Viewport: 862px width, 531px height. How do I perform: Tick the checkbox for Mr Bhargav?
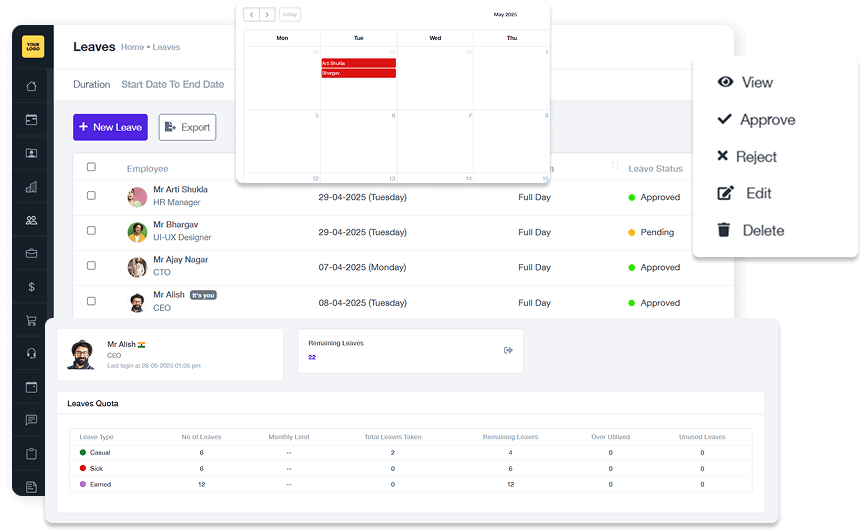coord(91,230)
